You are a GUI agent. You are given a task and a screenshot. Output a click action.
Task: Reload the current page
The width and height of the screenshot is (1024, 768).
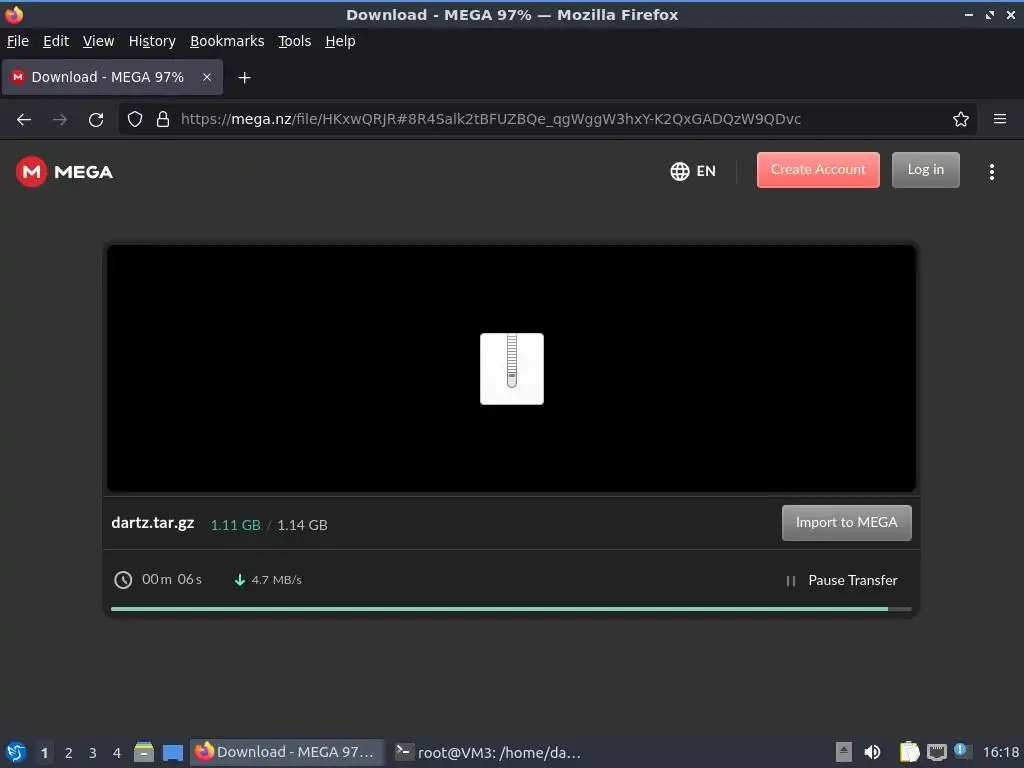point(96,120)
